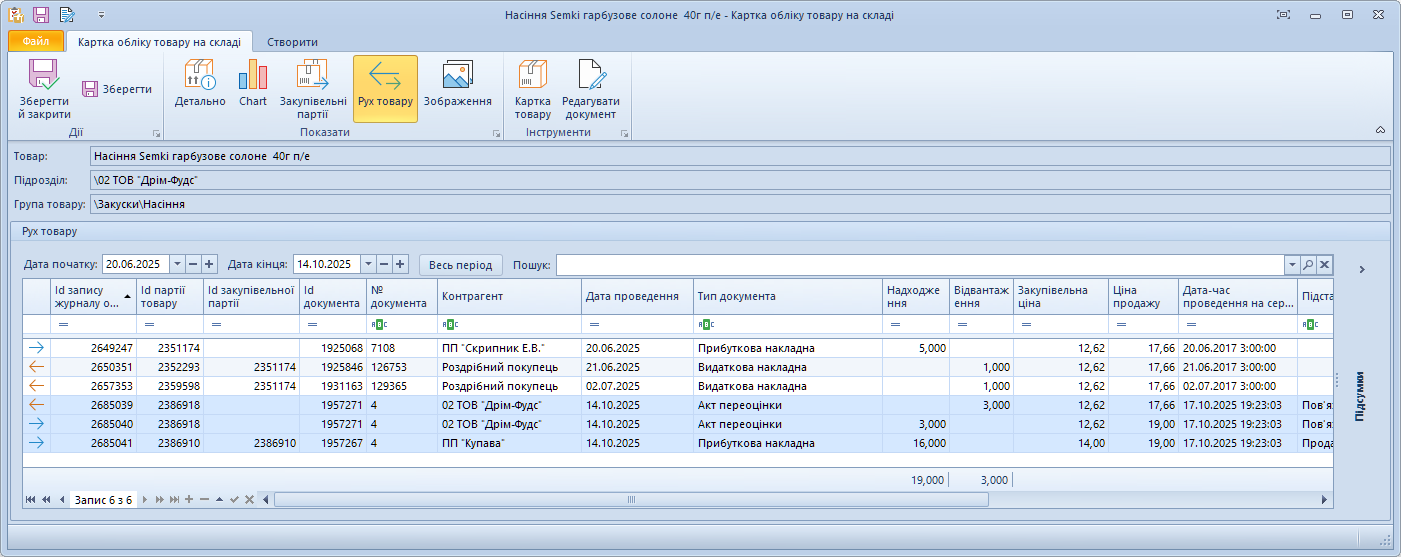Toggle the 'Рух товару' ribbon button
Viewport: 1401px width, 557px height.
coord(385,88)
